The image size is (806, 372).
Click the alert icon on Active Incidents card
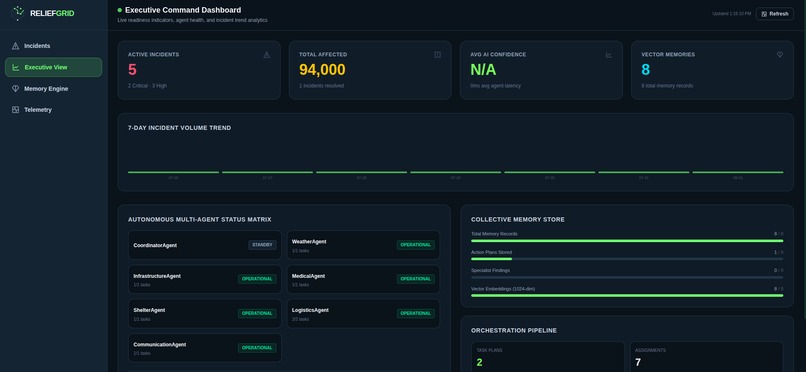[266, 54]
